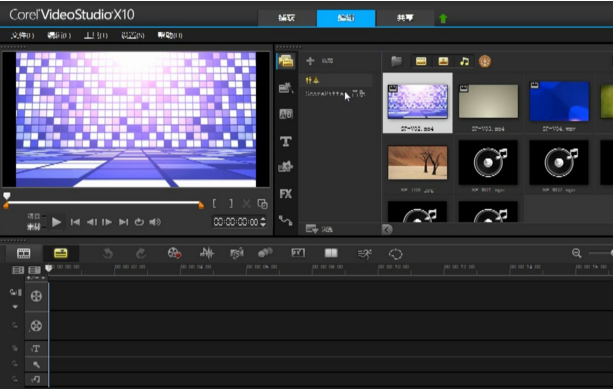
Task: Click the orange end trim marker
Action: [x=201, y=205]
